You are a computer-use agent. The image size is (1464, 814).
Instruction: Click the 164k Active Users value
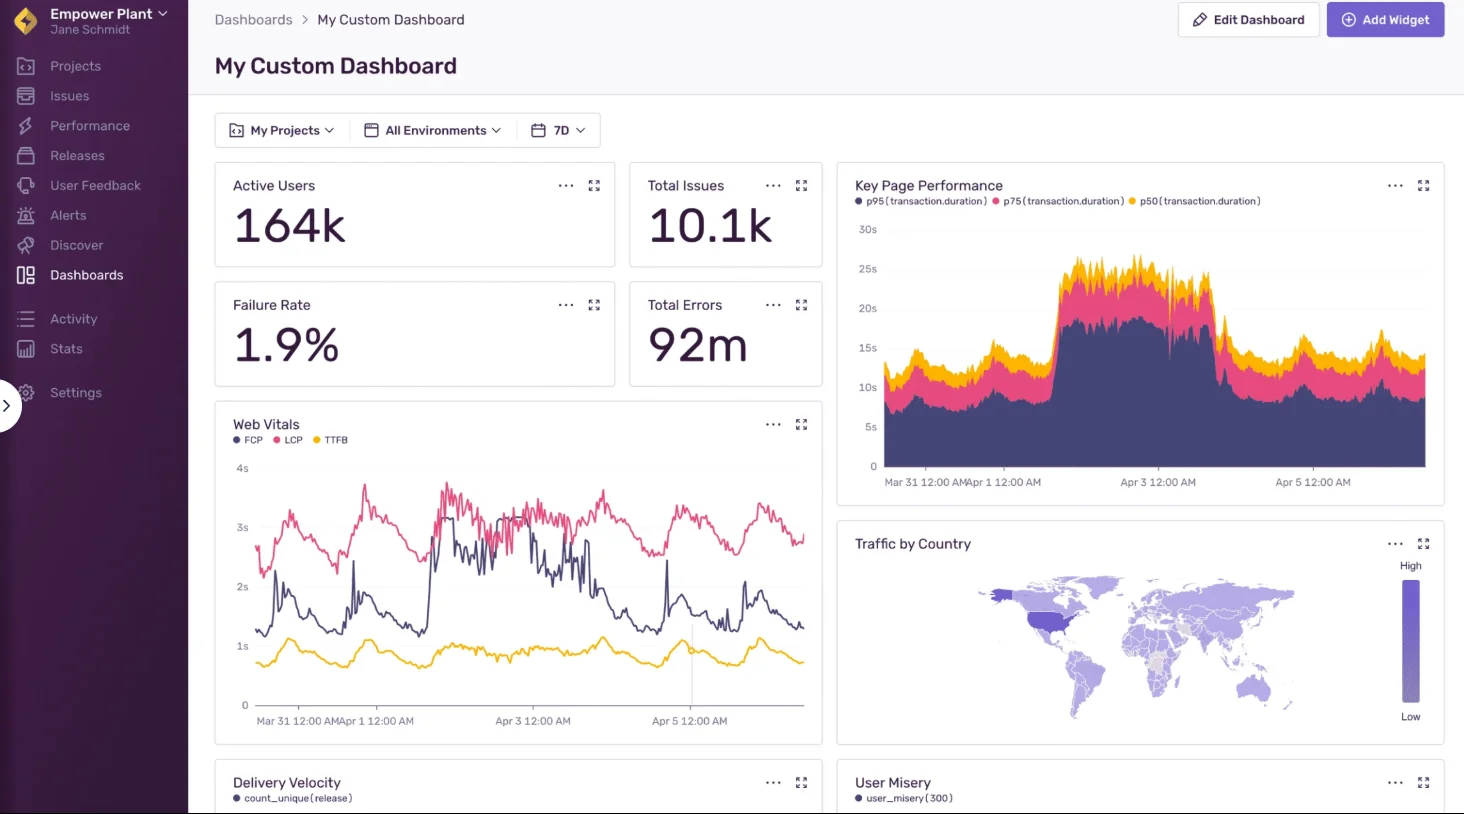(x=290, y=226)
